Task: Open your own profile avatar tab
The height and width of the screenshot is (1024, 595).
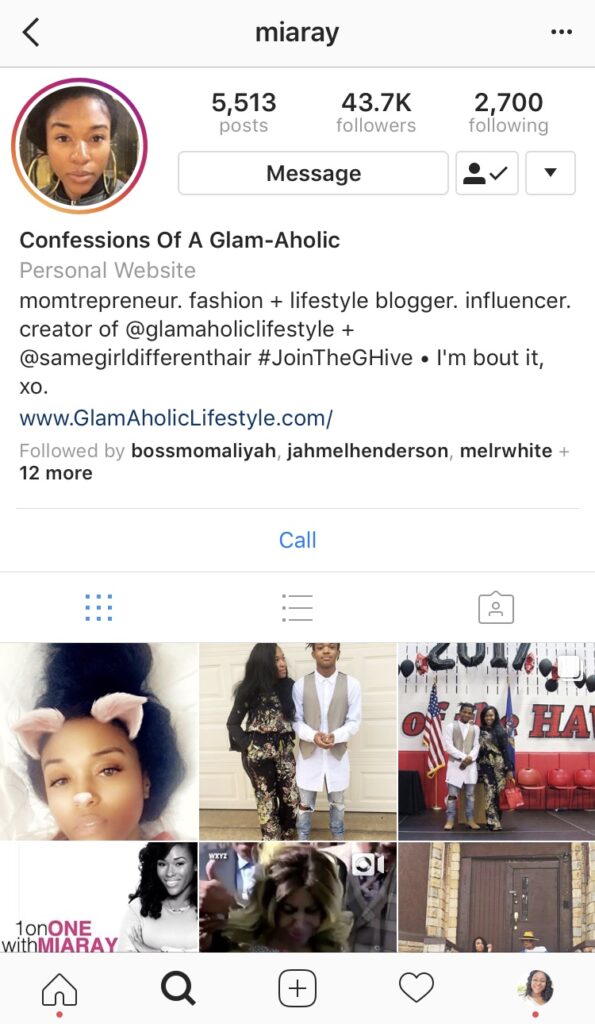Action: coord(536,987)
